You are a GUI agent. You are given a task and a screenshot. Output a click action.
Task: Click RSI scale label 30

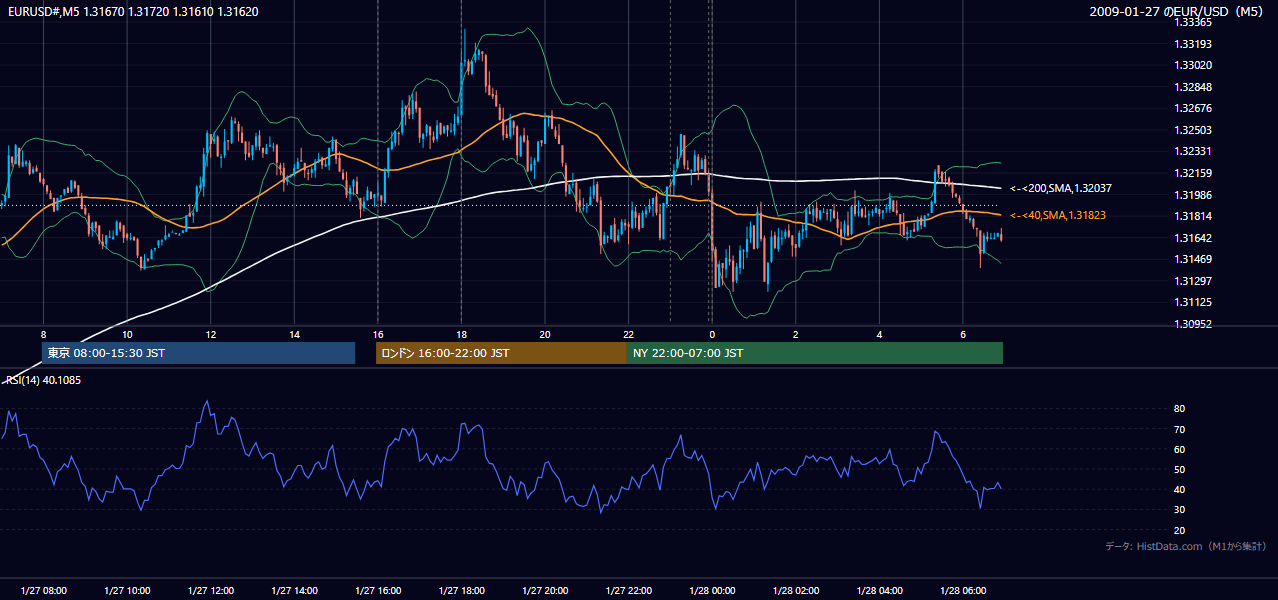[x=1180, y=510]
